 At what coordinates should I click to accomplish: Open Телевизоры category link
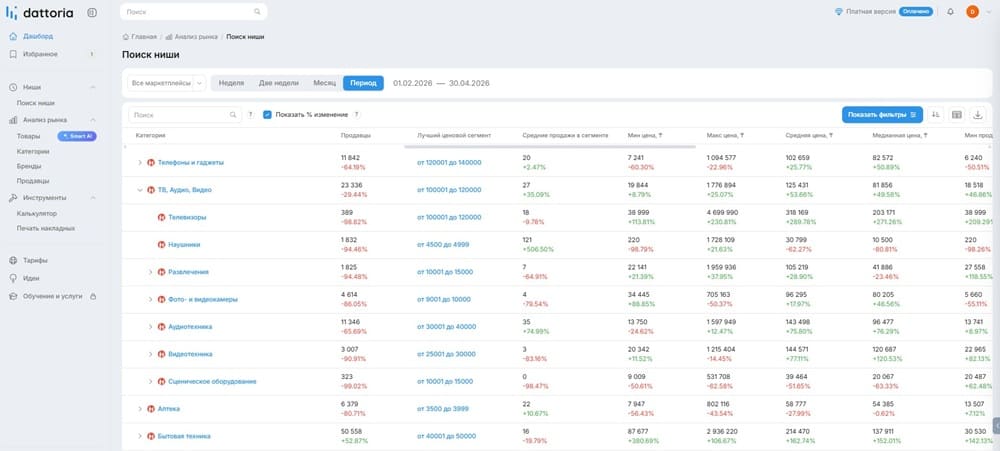pos(187,218)
